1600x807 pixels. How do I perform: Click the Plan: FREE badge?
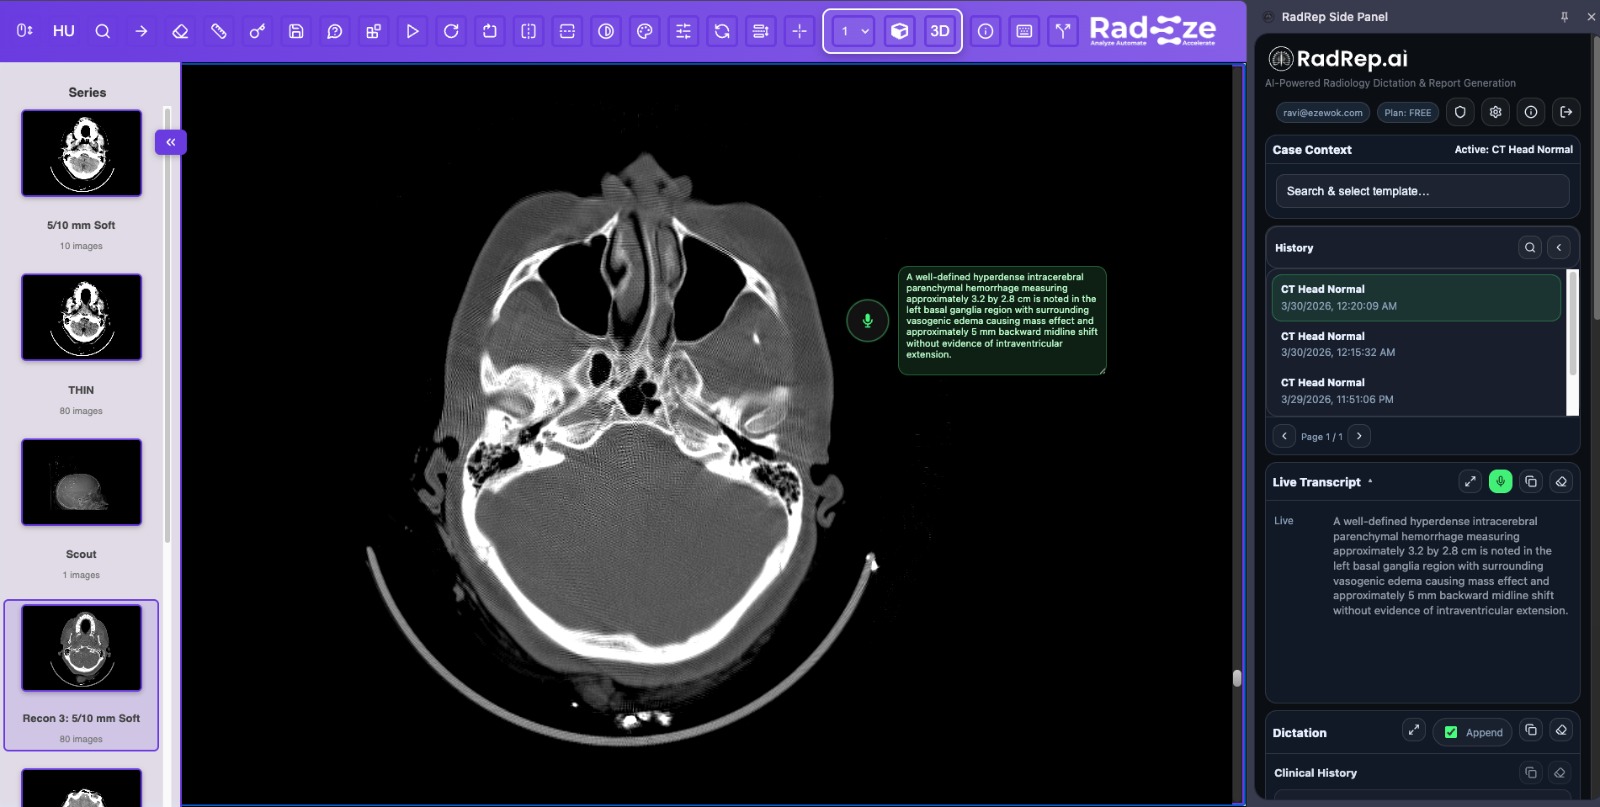pyautogui.click(x=1407, y=113)
